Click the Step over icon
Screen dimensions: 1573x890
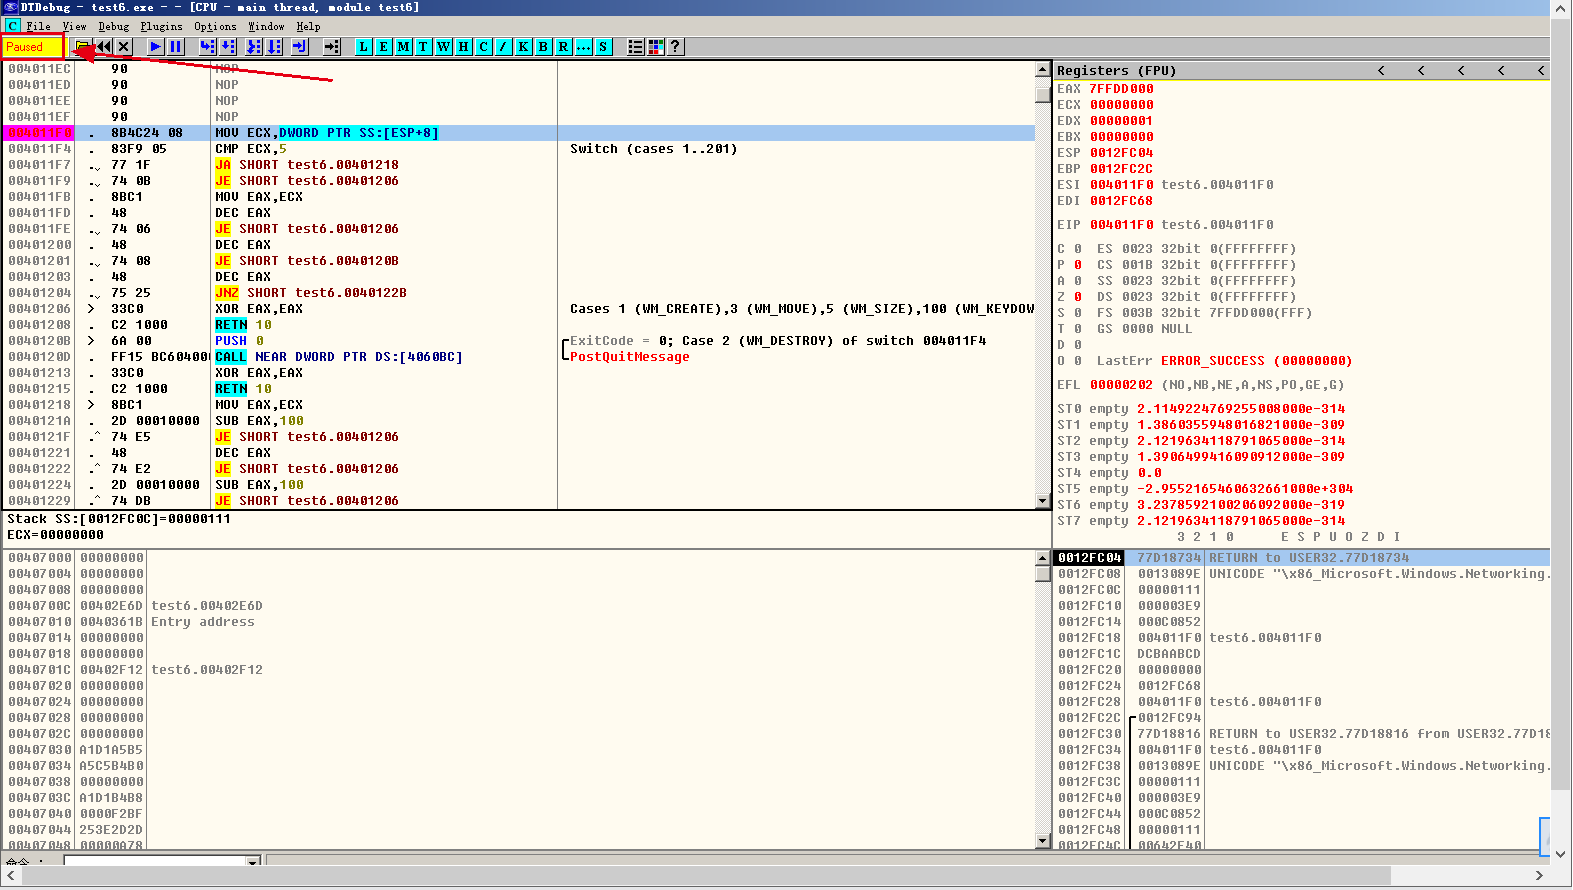tap(228, 47)
